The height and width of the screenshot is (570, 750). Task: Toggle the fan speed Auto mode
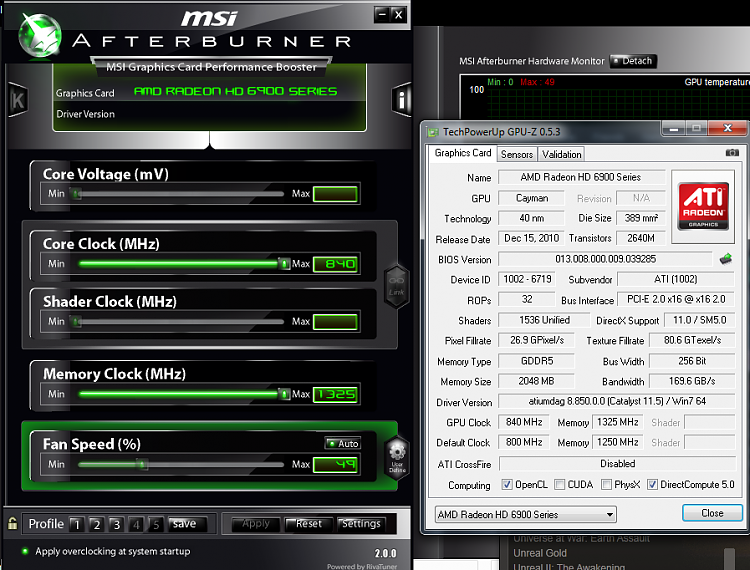point(343,443)
